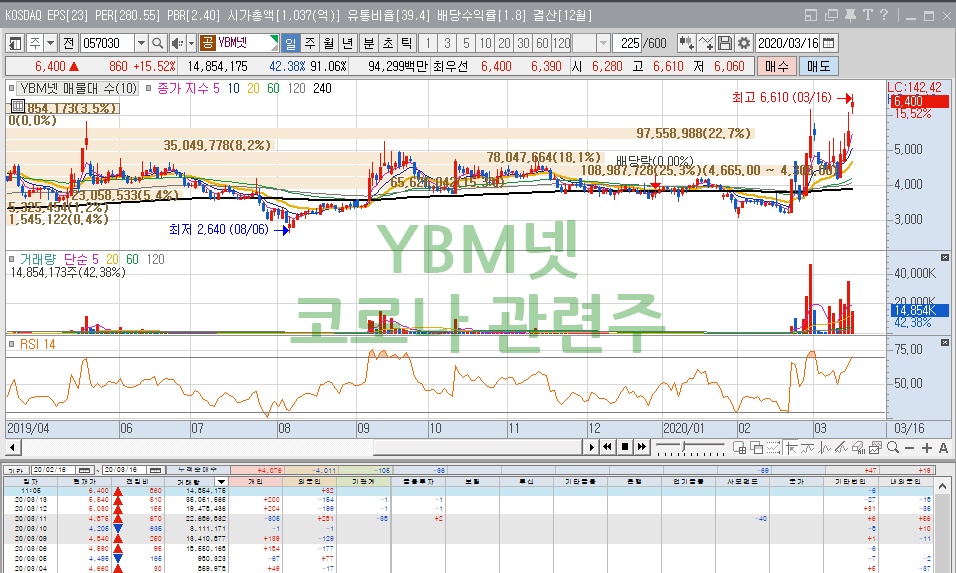Screen dimensions: 956x573
Task: Open the end date calendar for 20/03/16
Action: 157,470
